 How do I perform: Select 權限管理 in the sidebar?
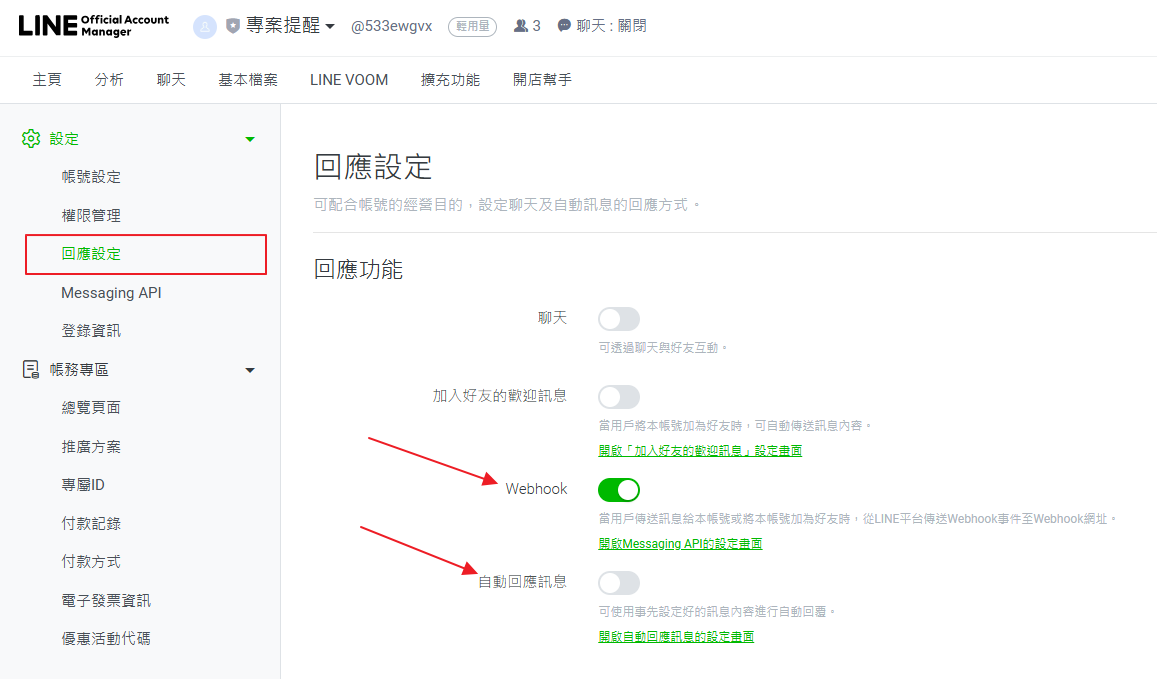(91, 215)
